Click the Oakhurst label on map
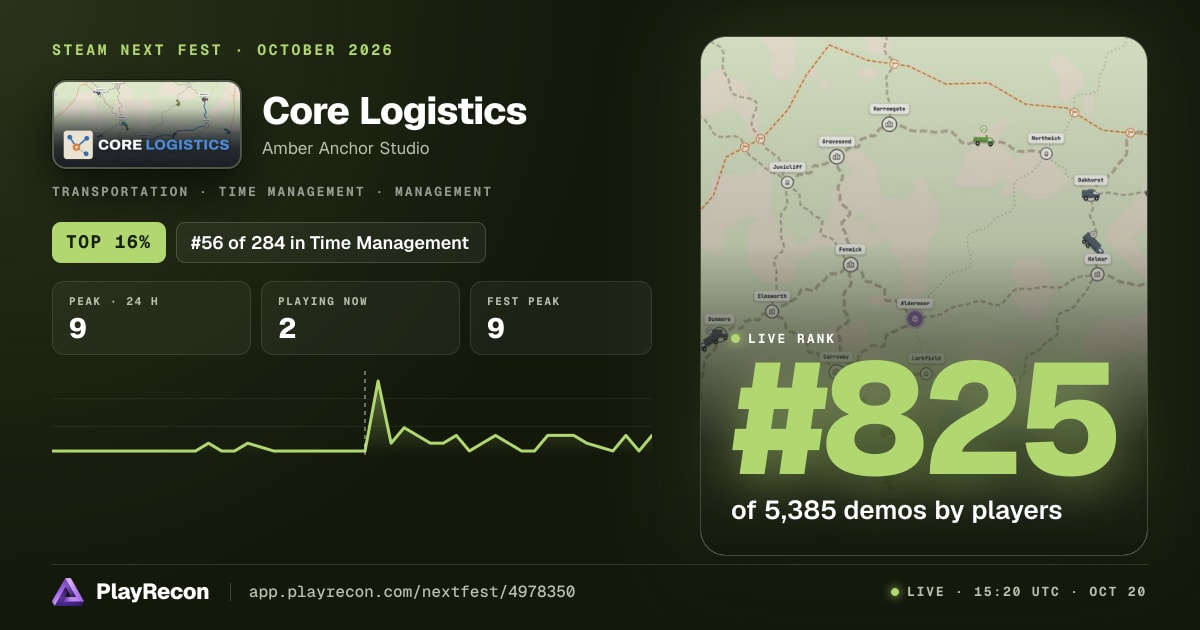 (x=1090, y=180)
